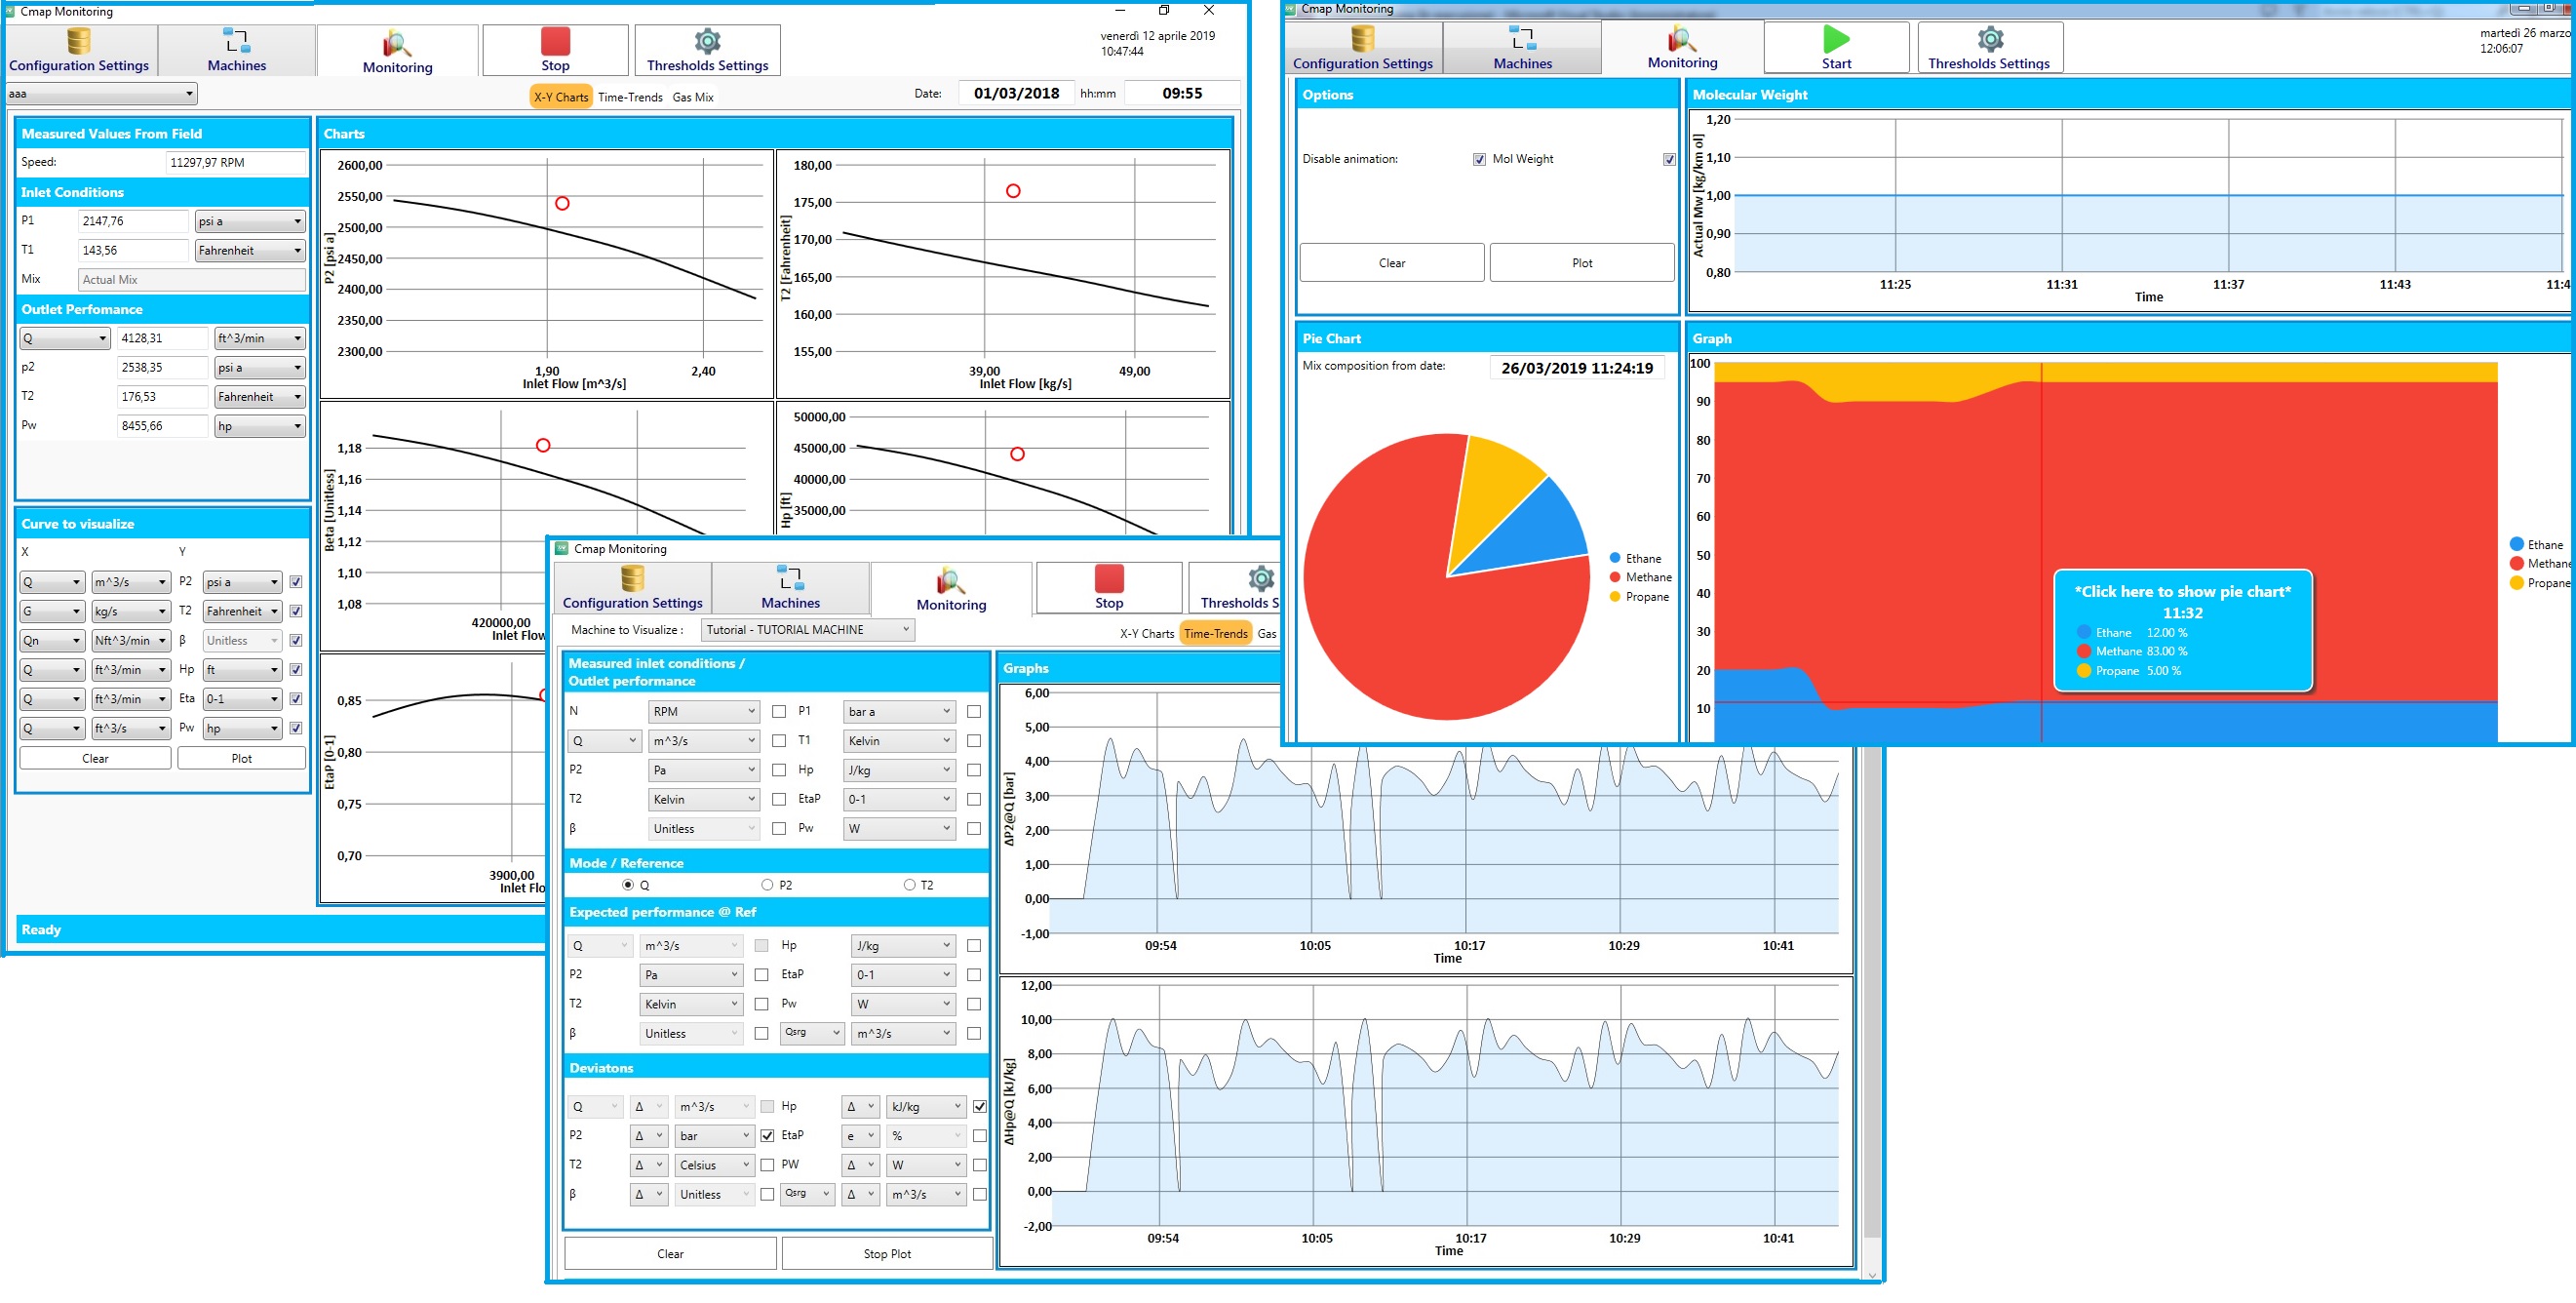This screenshot has height=1303, width=2576.
Task: Open the 'aaa' machine dropdown
Action: (101, 94)
